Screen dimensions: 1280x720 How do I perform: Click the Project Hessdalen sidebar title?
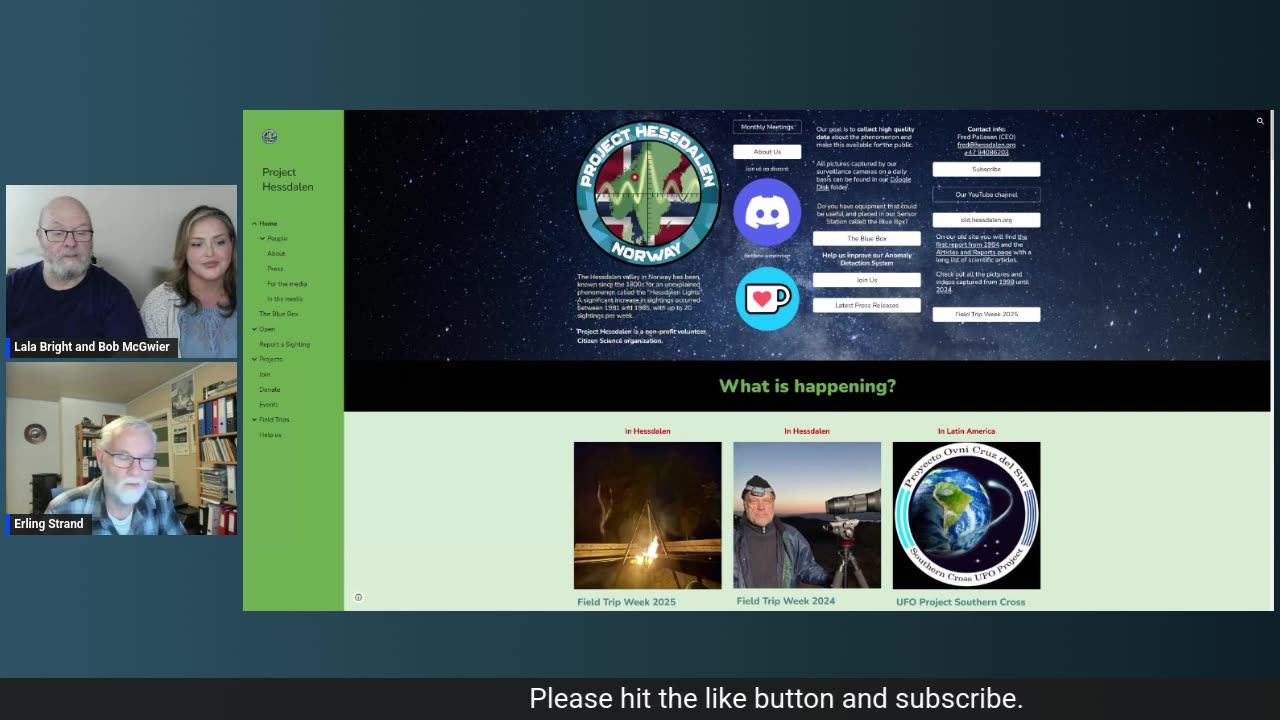point(288,179)
